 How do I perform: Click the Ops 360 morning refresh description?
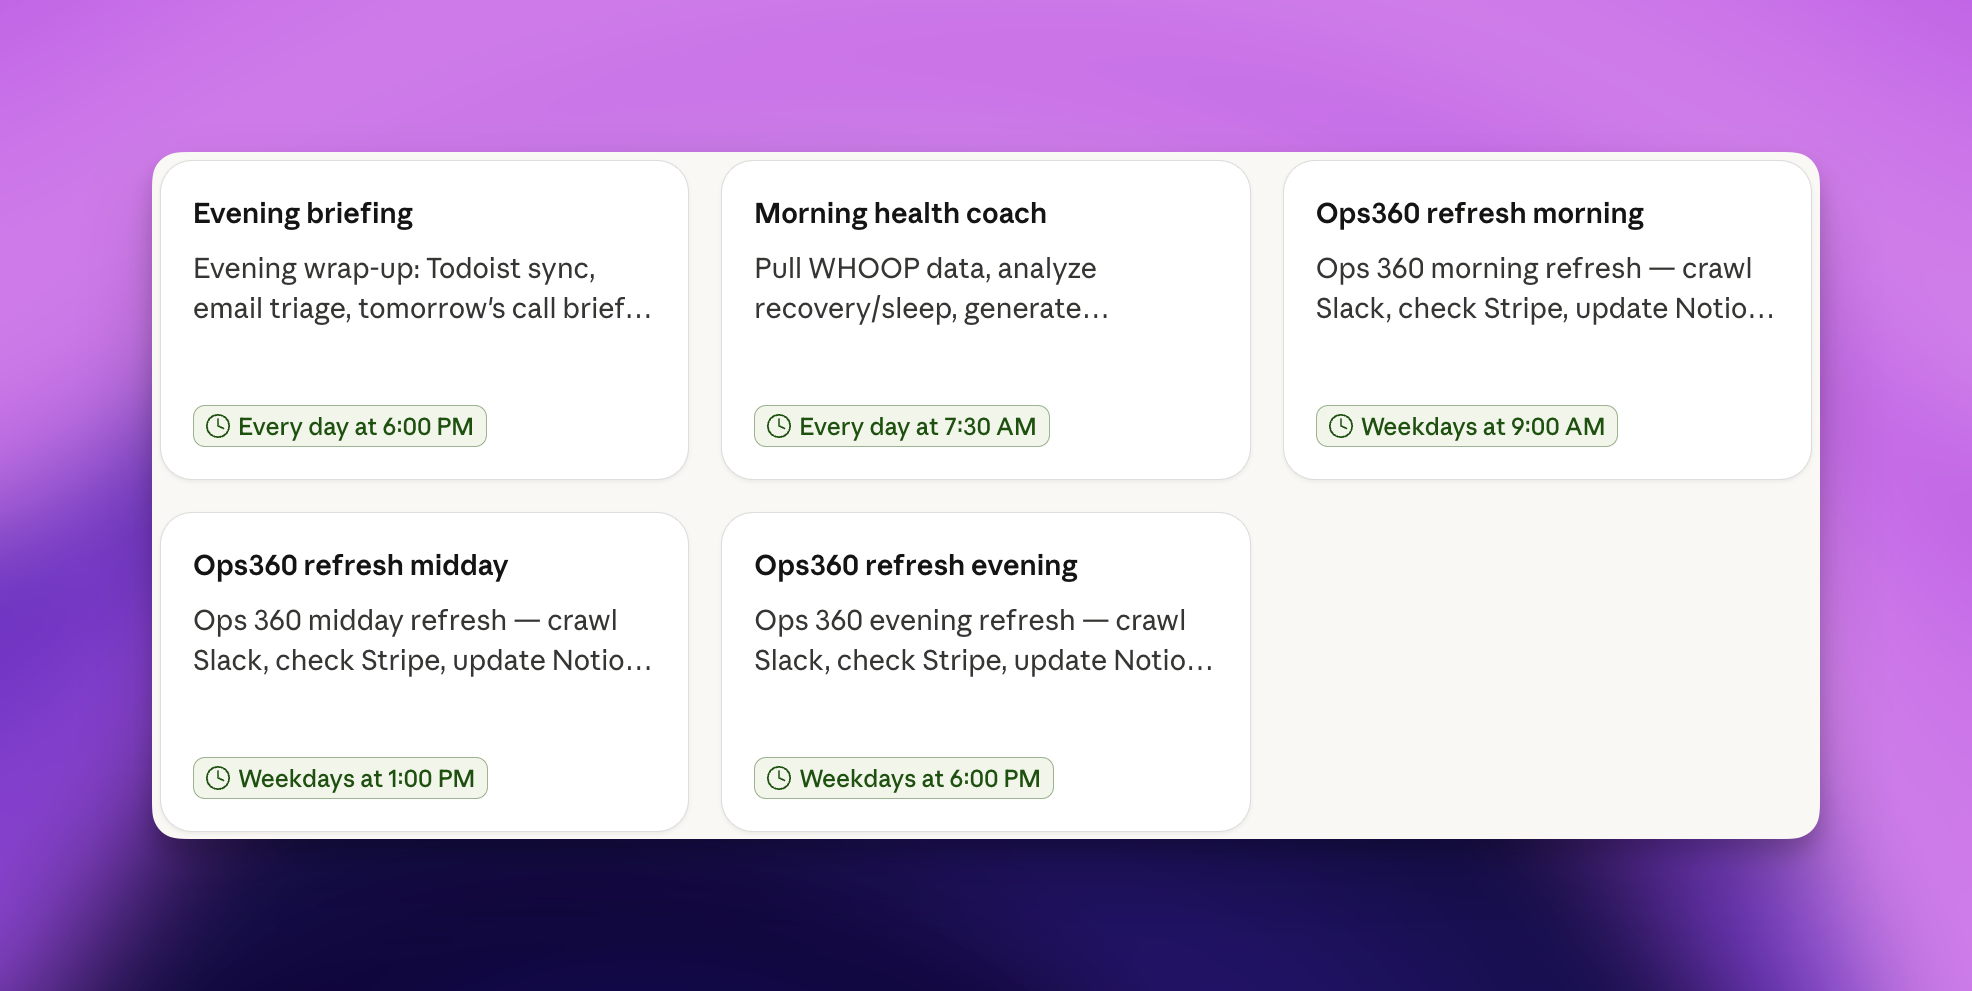click(x=1544, y=289)
